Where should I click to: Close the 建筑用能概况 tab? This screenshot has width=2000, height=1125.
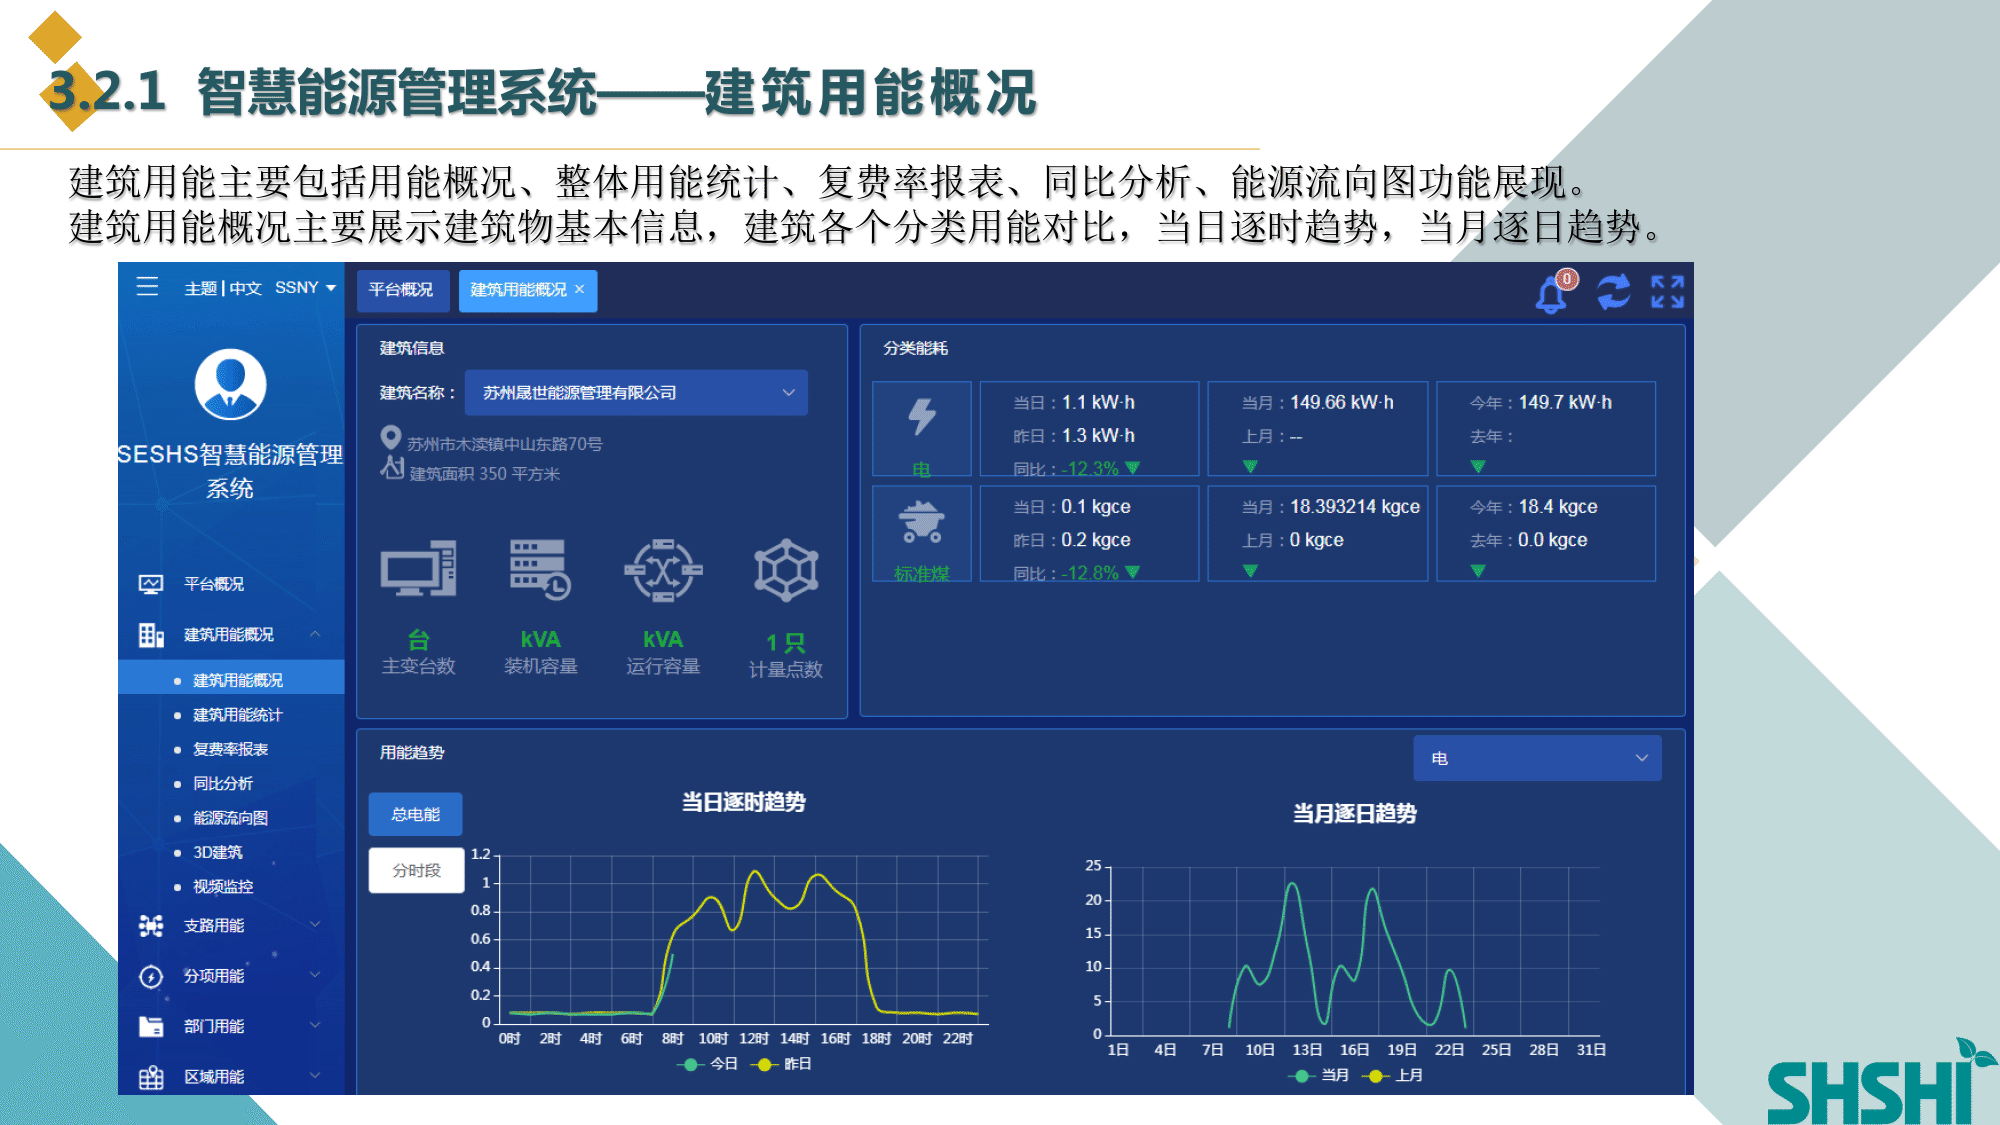coord(579,289)
